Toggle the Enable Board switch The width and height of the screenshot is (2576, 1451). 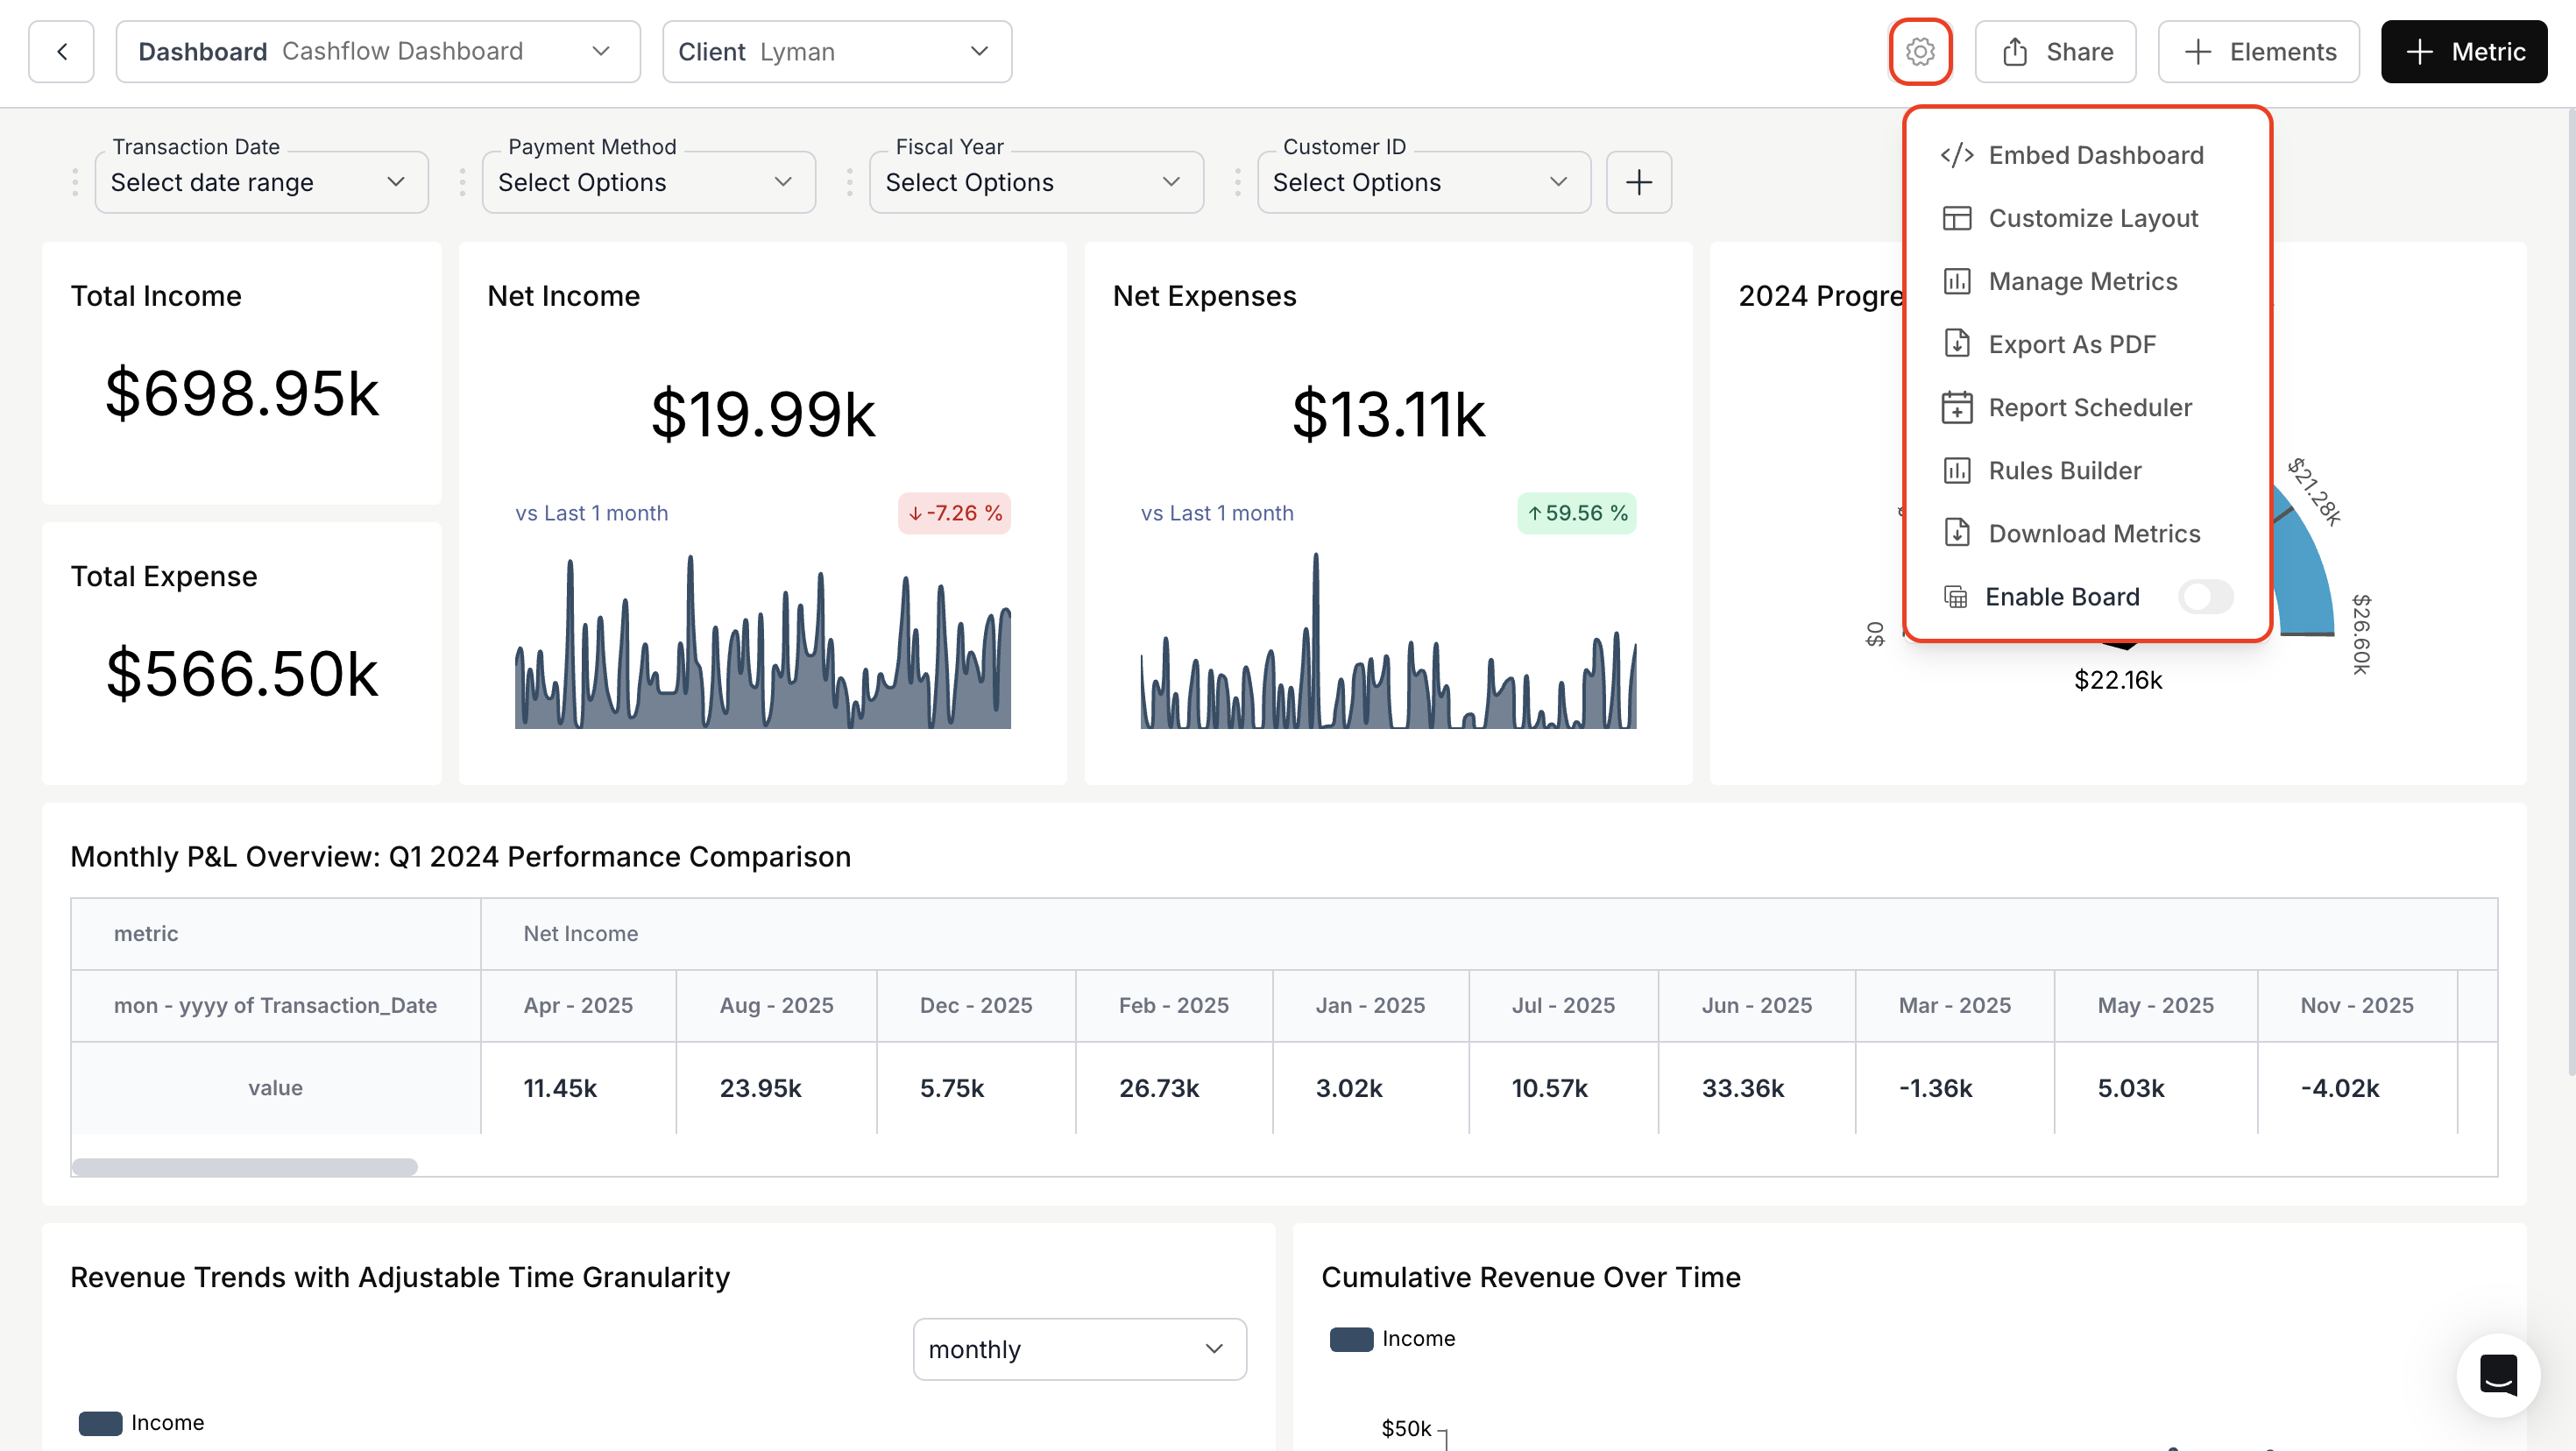(x=2205, y=597)
